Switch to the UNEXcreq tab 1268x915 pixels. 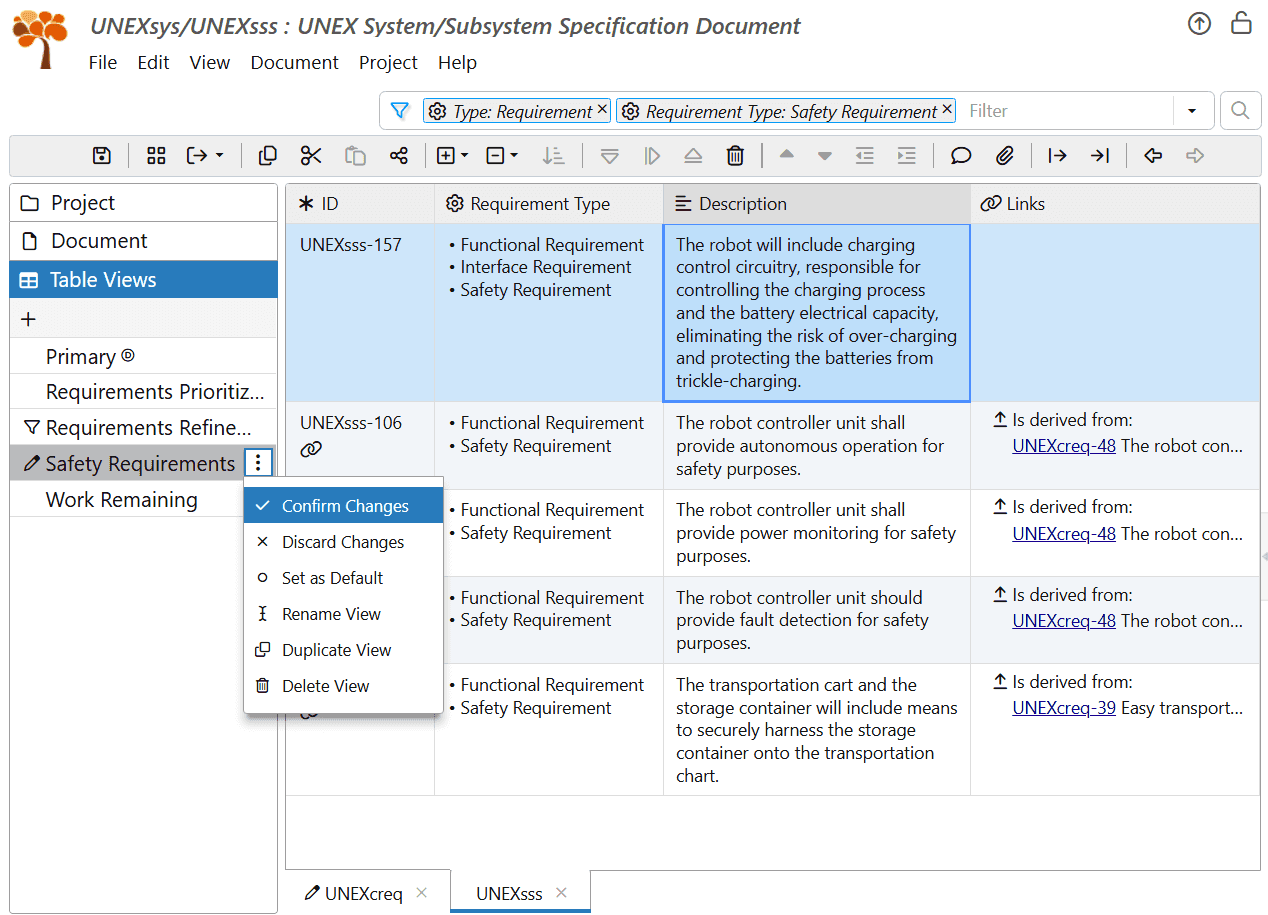(362, 891)
